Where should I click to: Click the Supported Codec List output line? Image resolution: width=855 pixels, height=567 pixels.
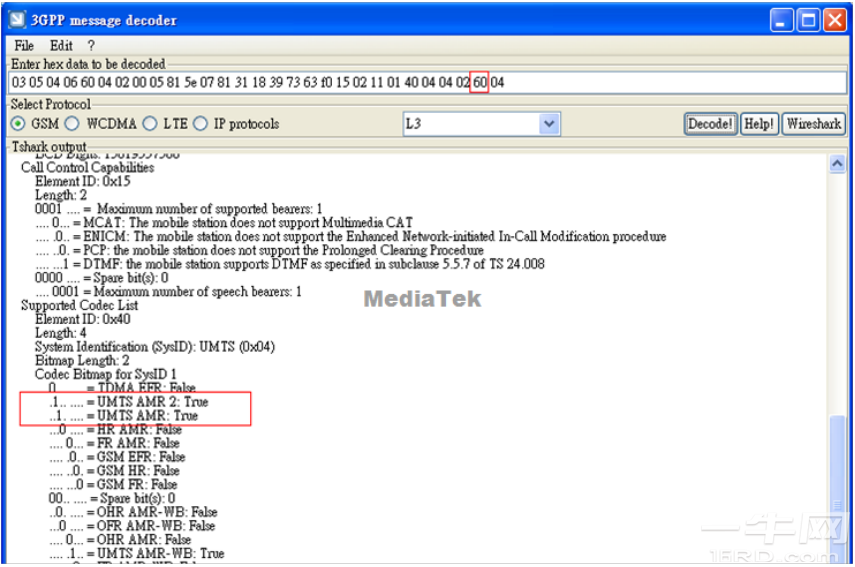point(79,305)
